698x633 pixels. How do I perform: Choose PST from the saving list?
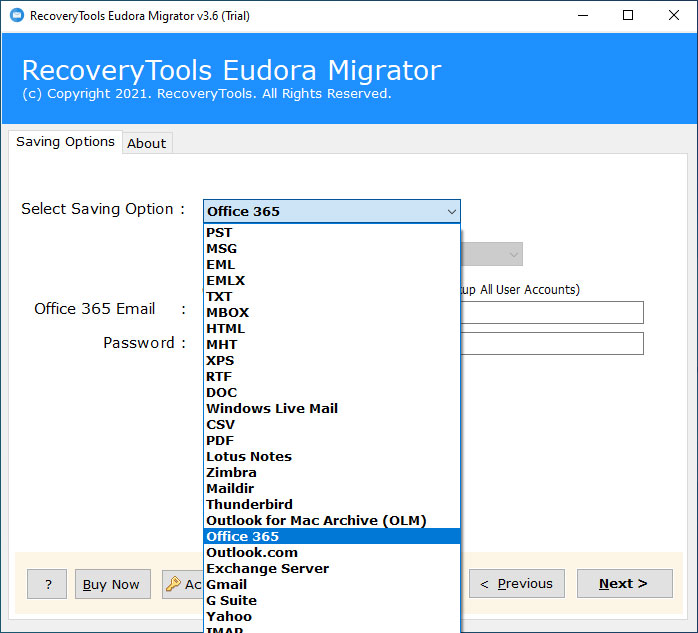pos(332,233)
